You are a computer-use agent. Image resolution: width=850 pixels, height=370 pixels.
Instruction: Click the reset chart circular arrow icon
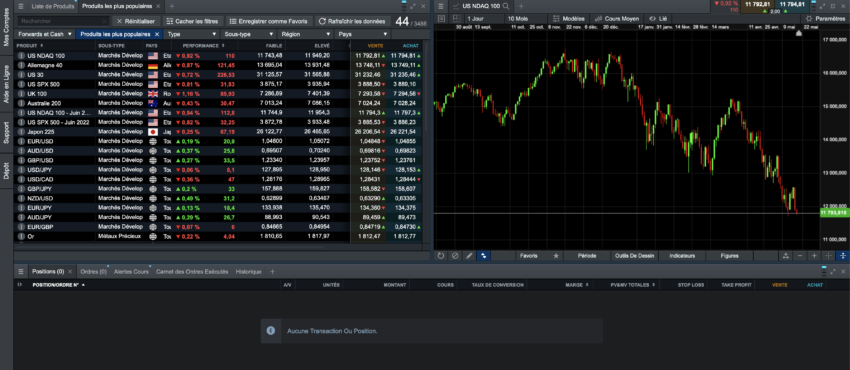tap(441, 256)
